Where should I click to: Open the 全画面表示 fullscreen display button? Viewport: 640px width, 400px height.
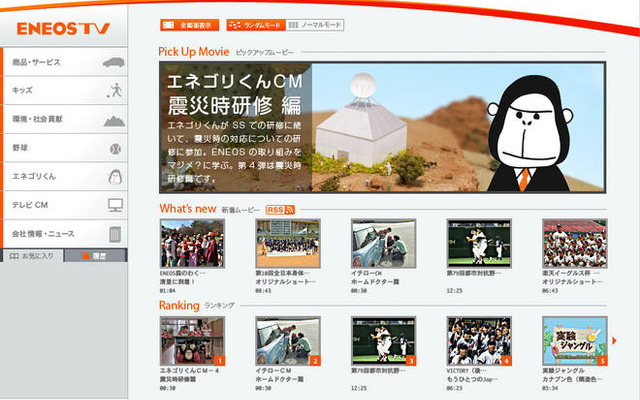tap(189, 25)
